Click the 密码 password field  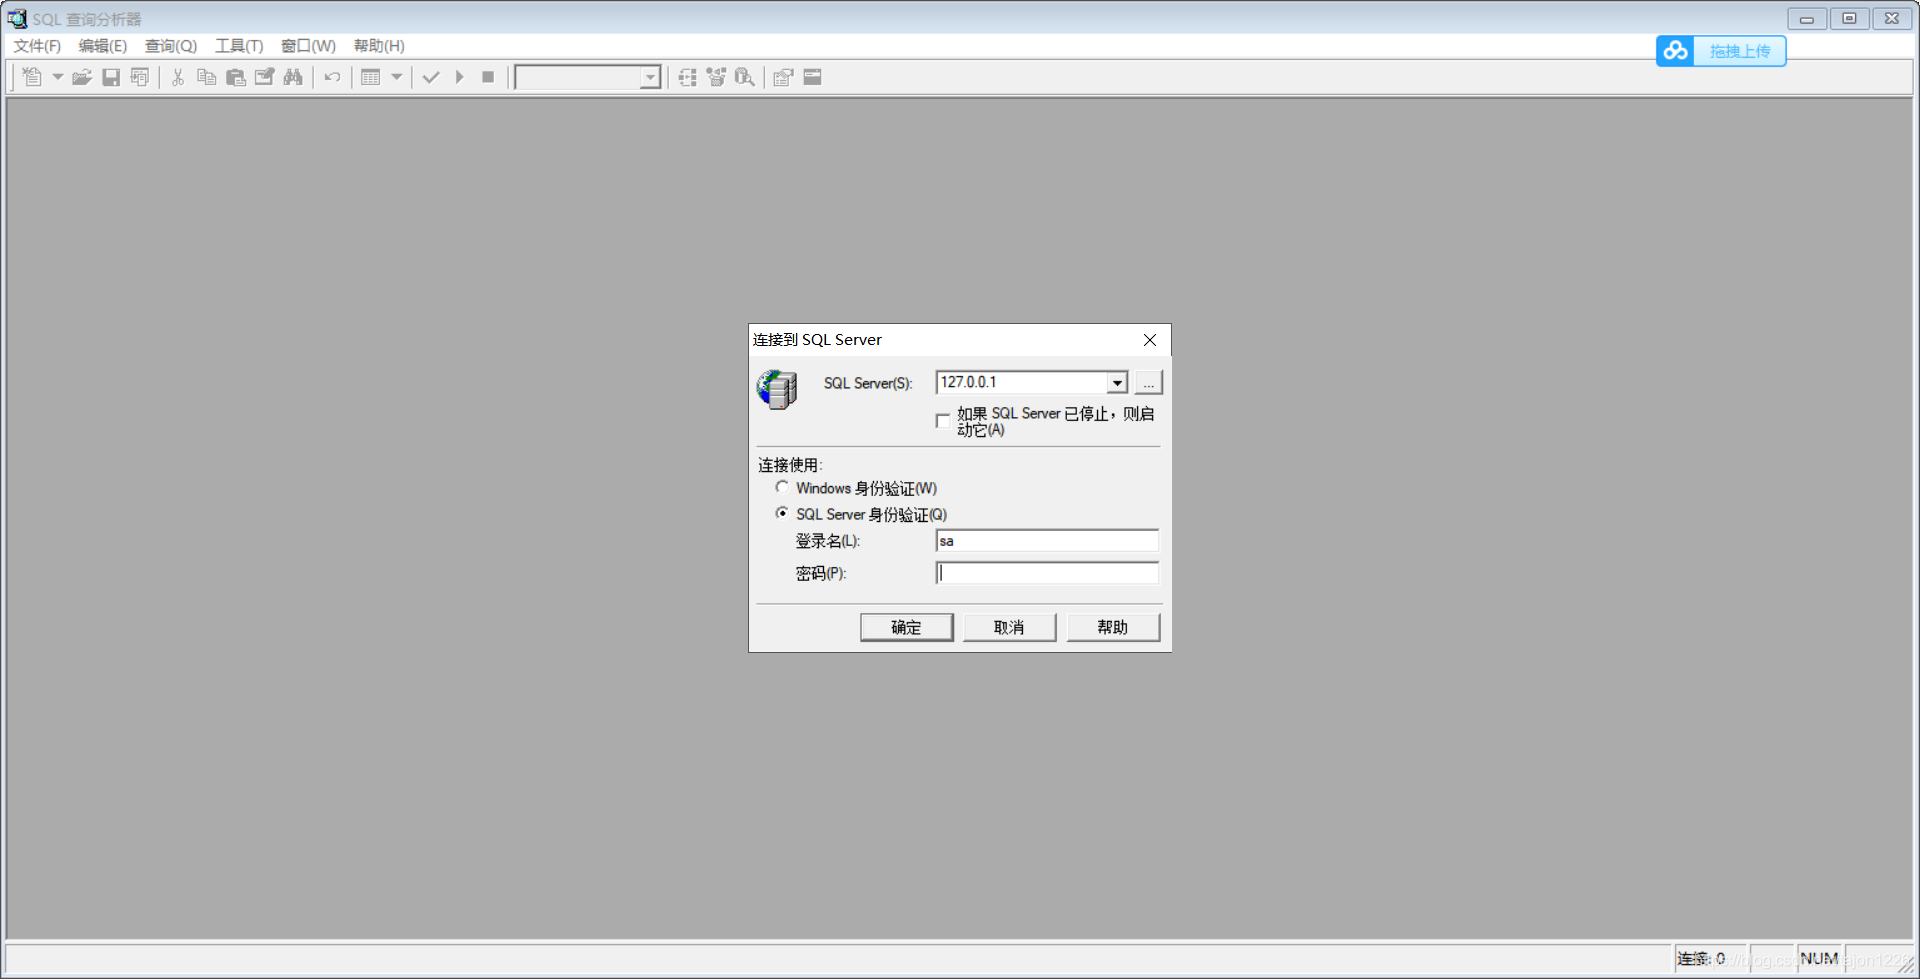tap(1047, 573)
